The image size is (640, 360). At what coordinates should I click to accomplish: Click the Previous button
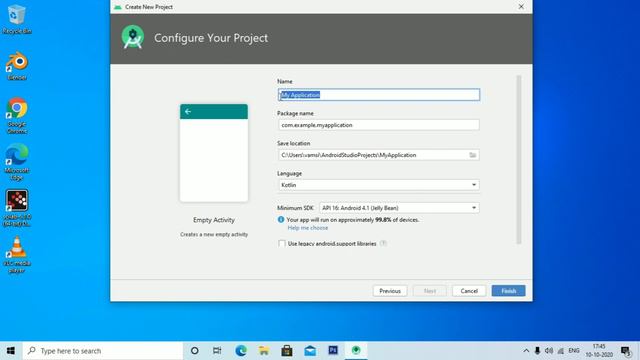(x=390, y=291)
